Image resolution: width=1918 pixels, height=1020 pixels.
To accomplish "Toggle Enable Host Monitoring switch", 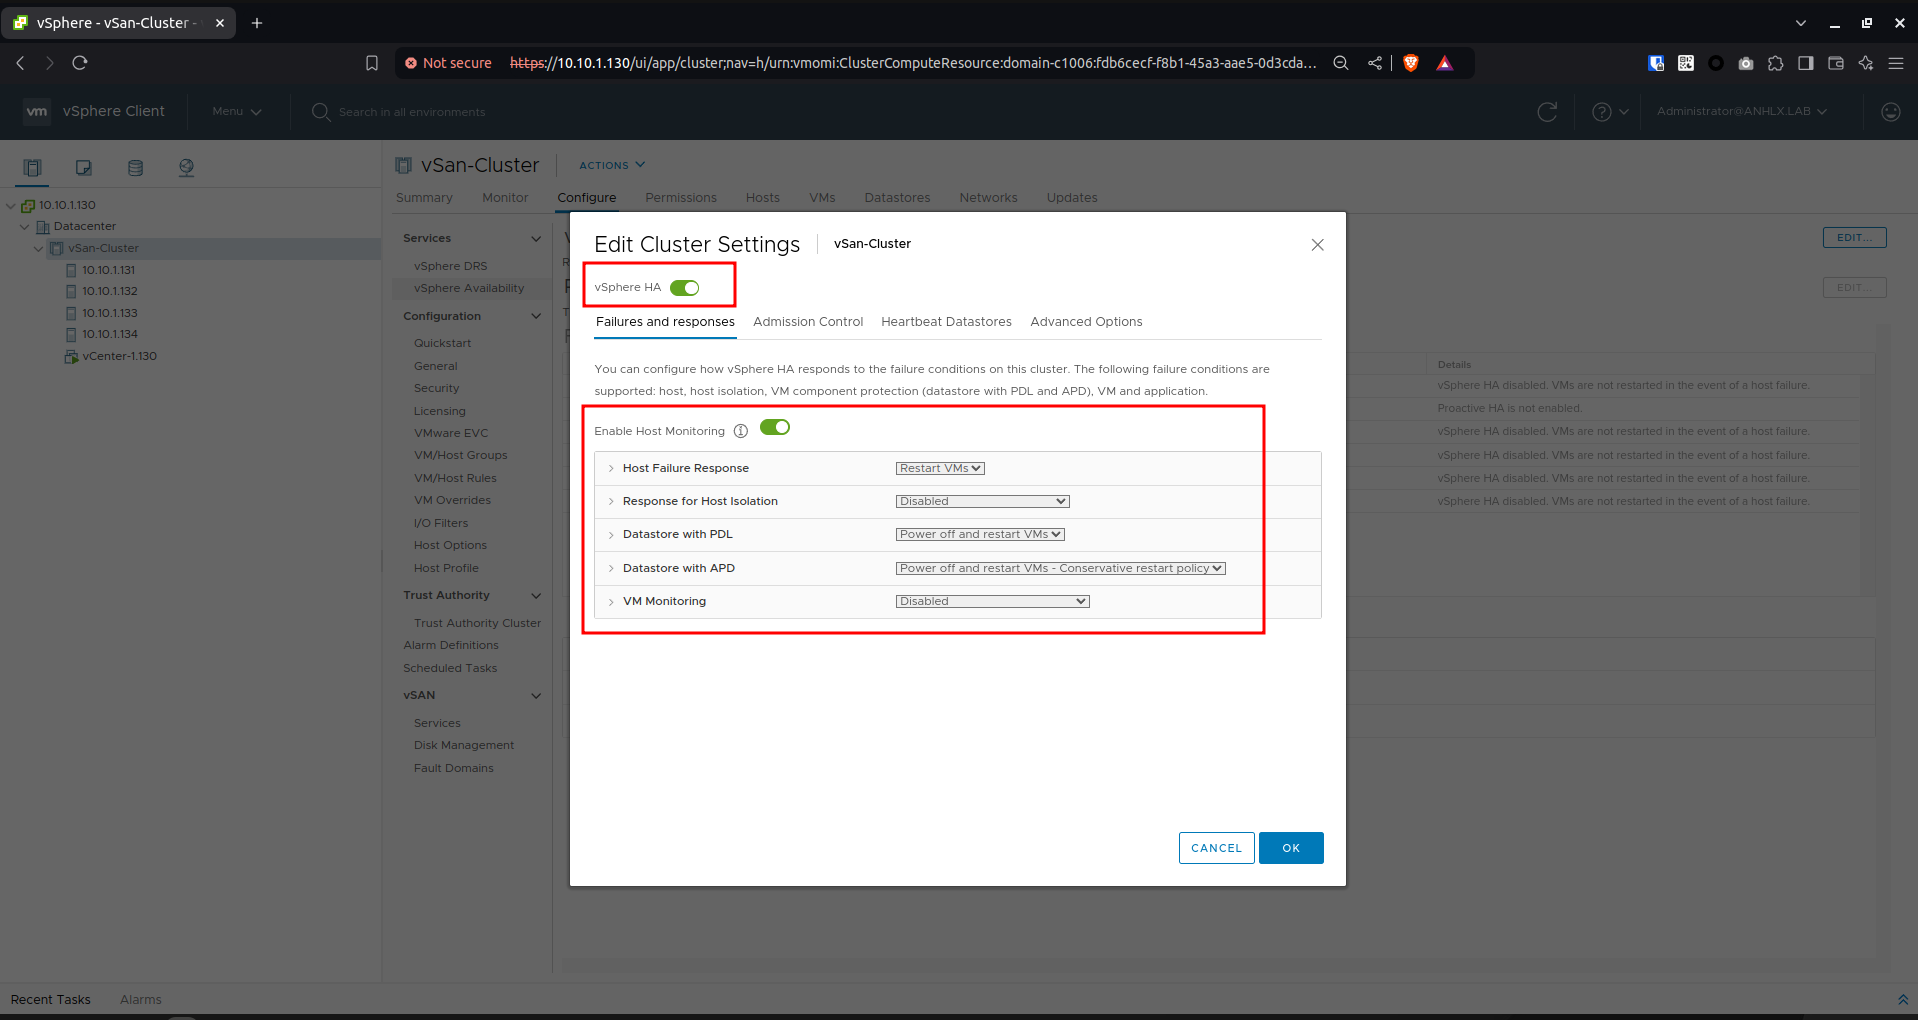I will 775,428.
